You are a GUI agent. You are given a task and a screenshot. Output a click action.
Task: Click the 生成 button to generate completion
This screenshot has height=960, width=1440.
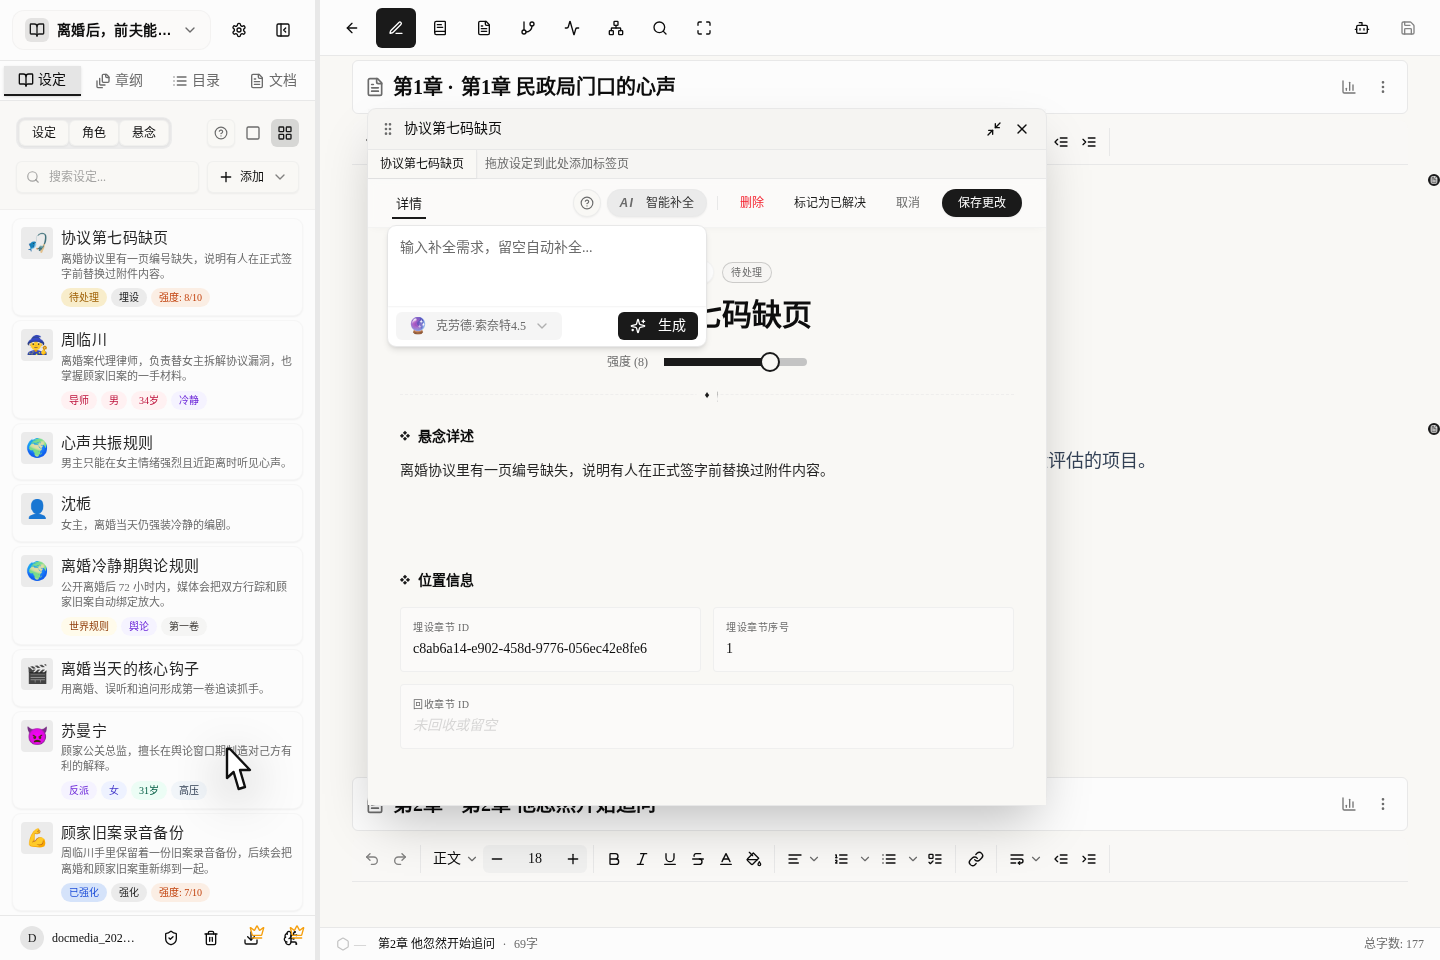(x=658, y=325)
